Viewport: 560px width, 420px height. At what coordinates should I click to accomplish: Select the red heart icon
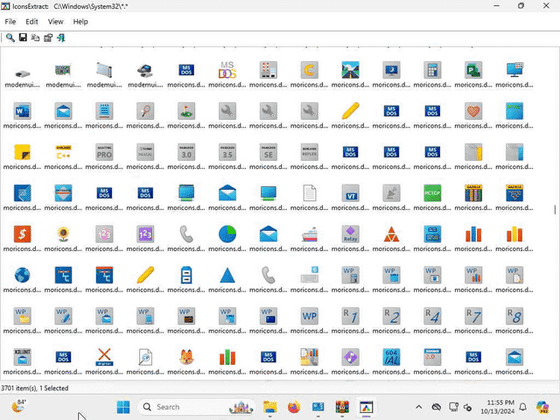473,111
